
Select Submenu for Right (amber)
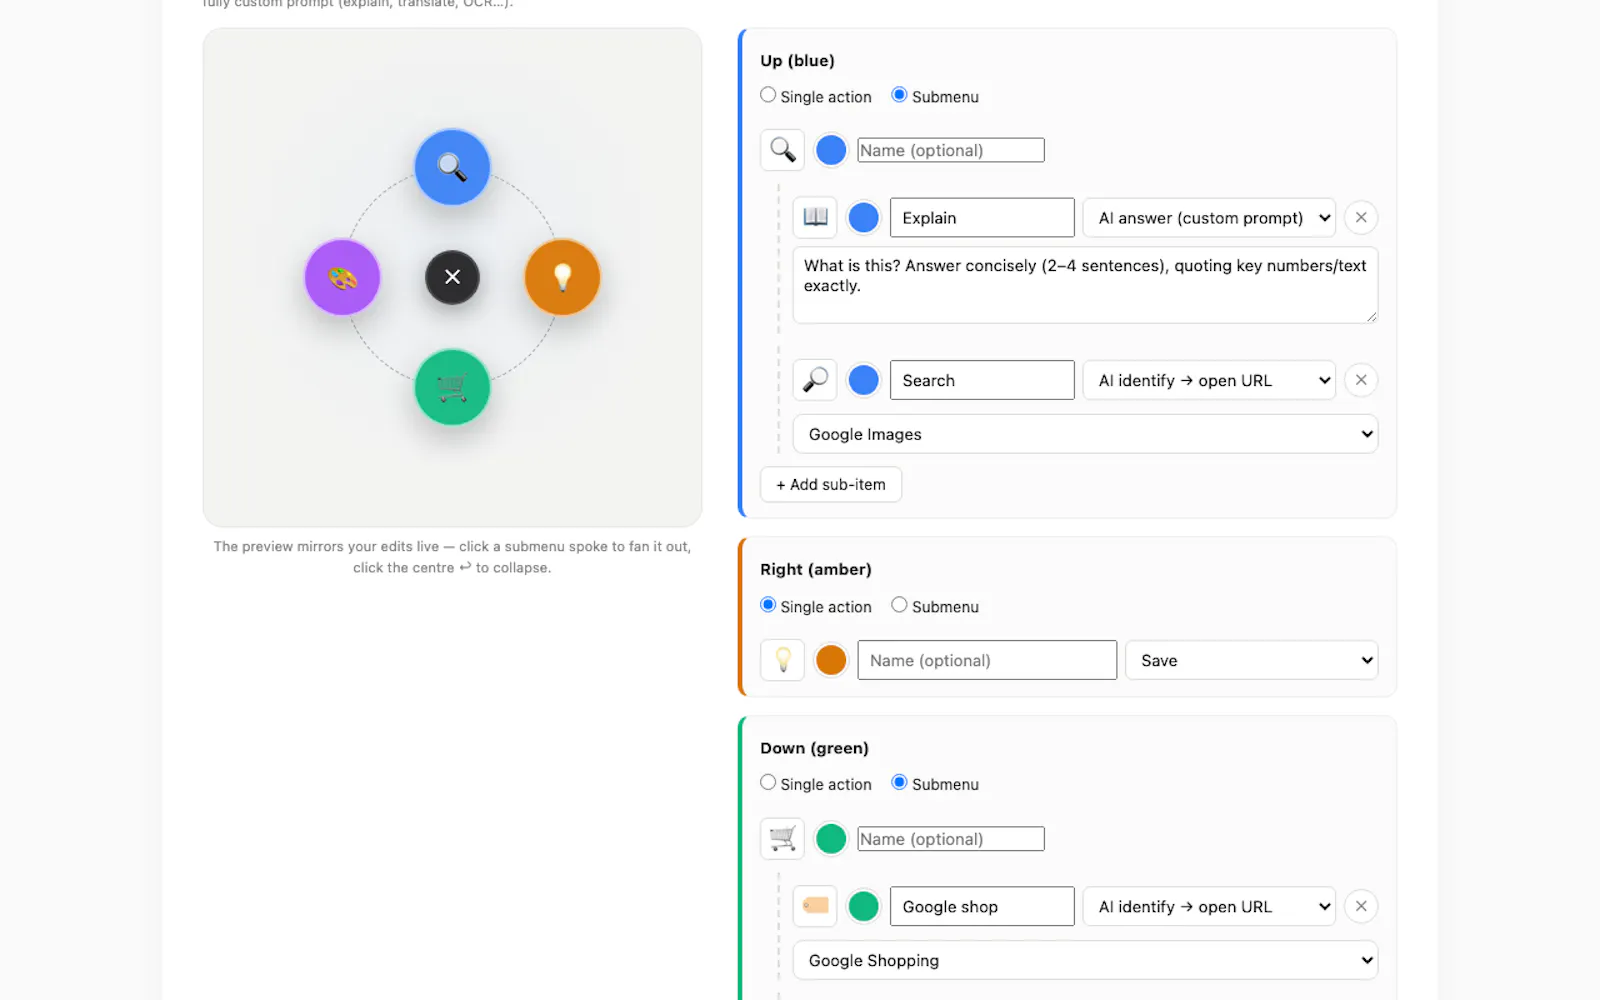[899, 605]
